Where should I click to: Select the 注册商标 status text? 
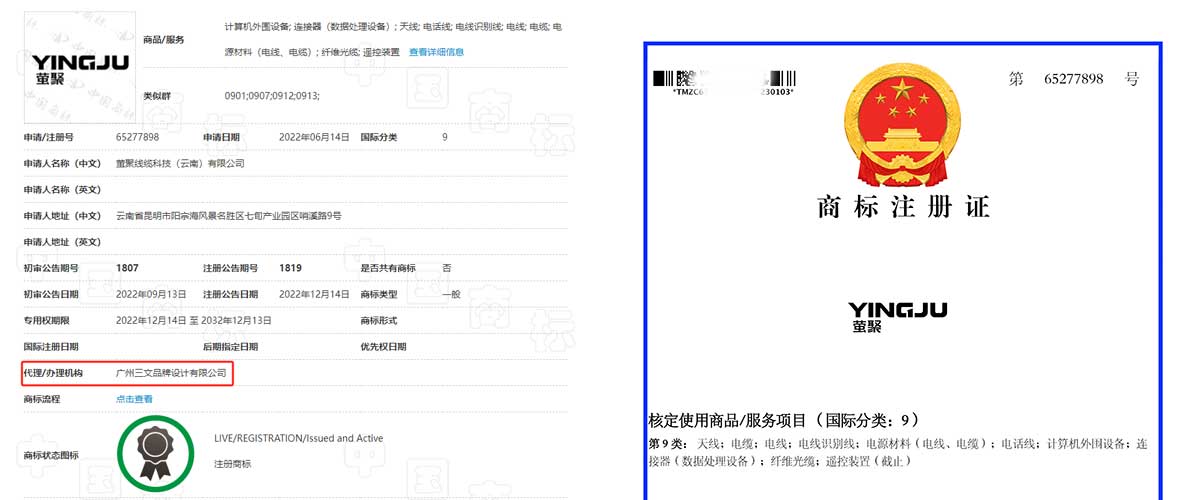click(x=232, y=464)
